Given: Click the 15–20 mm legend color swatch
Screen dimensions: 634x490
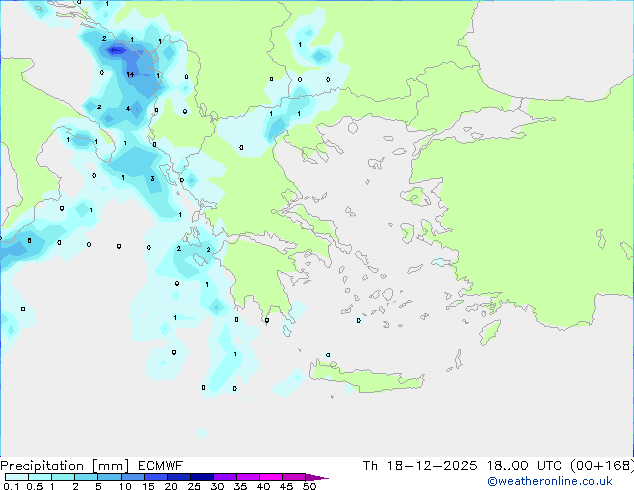Looking at the screenshot, I should point(155,477).
